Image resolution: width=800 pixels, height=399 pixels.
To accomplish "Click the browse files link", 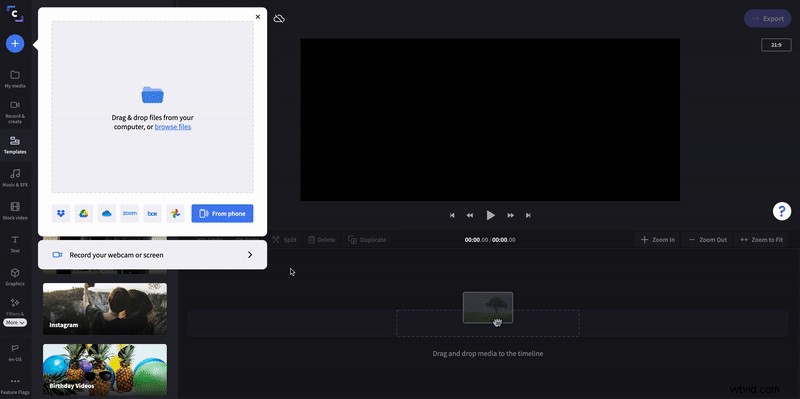I will point(173,127).
